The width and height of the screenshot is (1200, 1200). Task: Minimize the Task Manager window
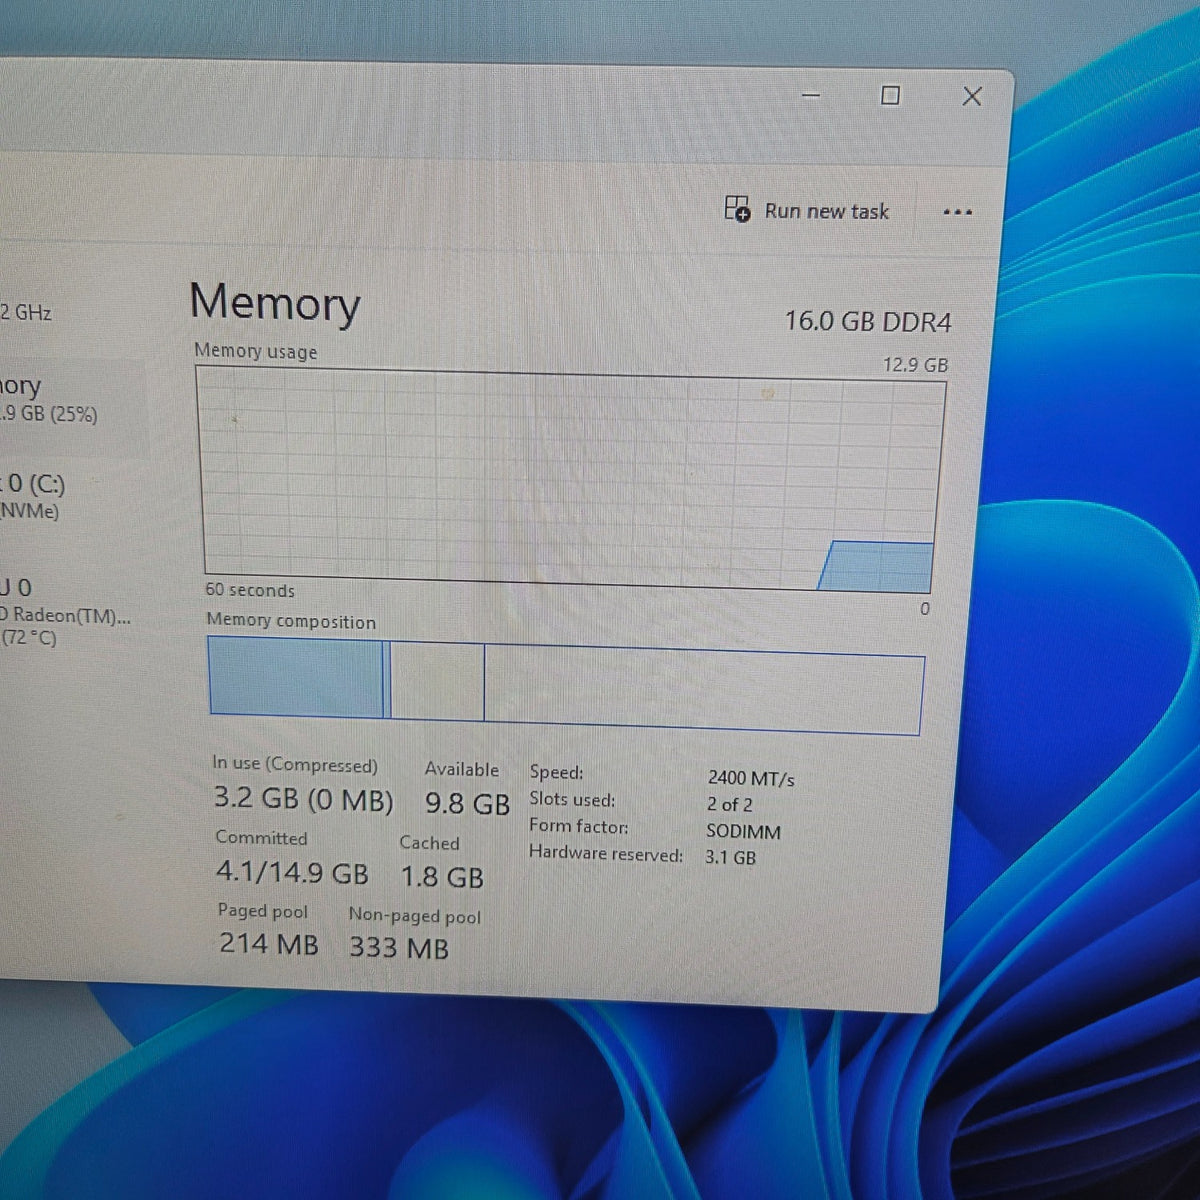click(x=811, y=96)
